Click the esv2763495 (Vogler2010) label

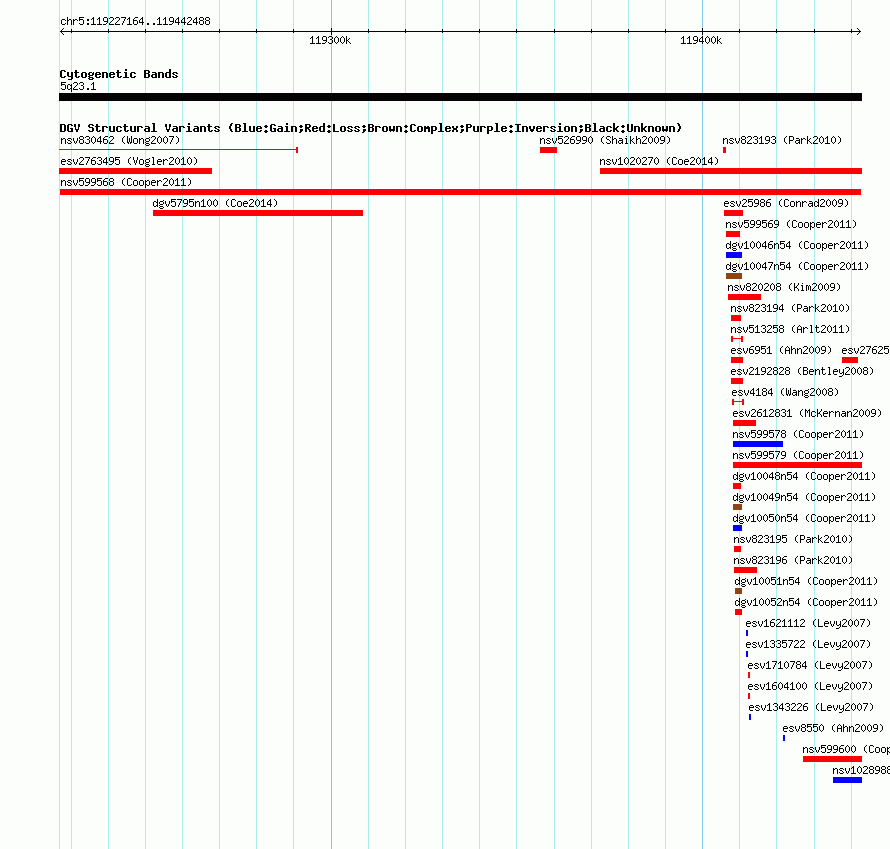click(x=129, y=161)
